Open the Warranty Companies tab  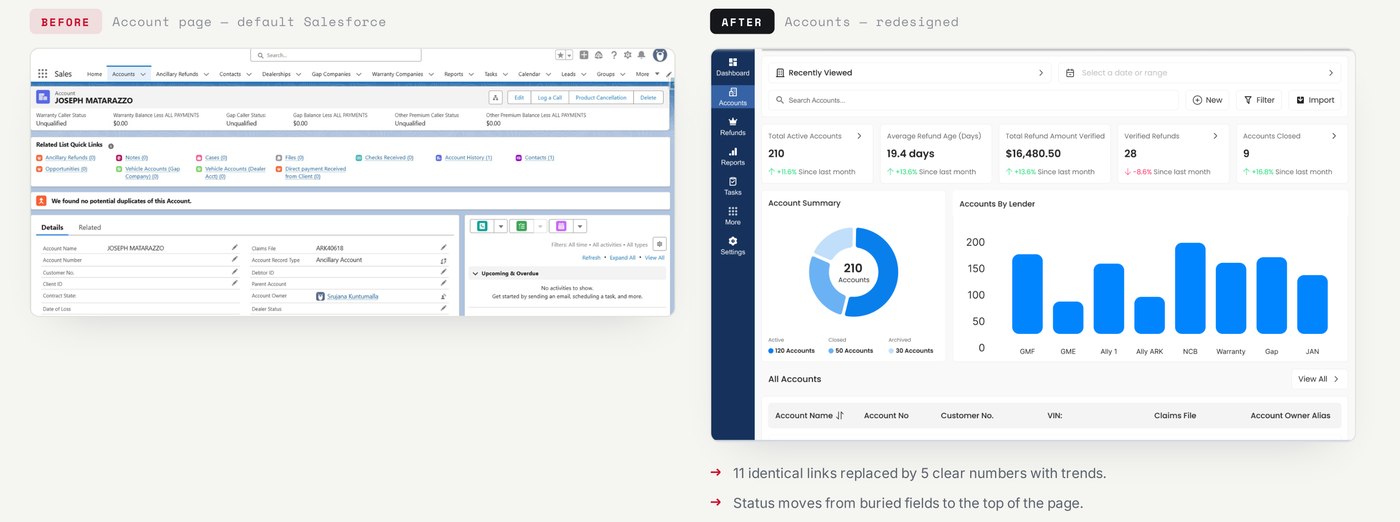pos(398,74)
